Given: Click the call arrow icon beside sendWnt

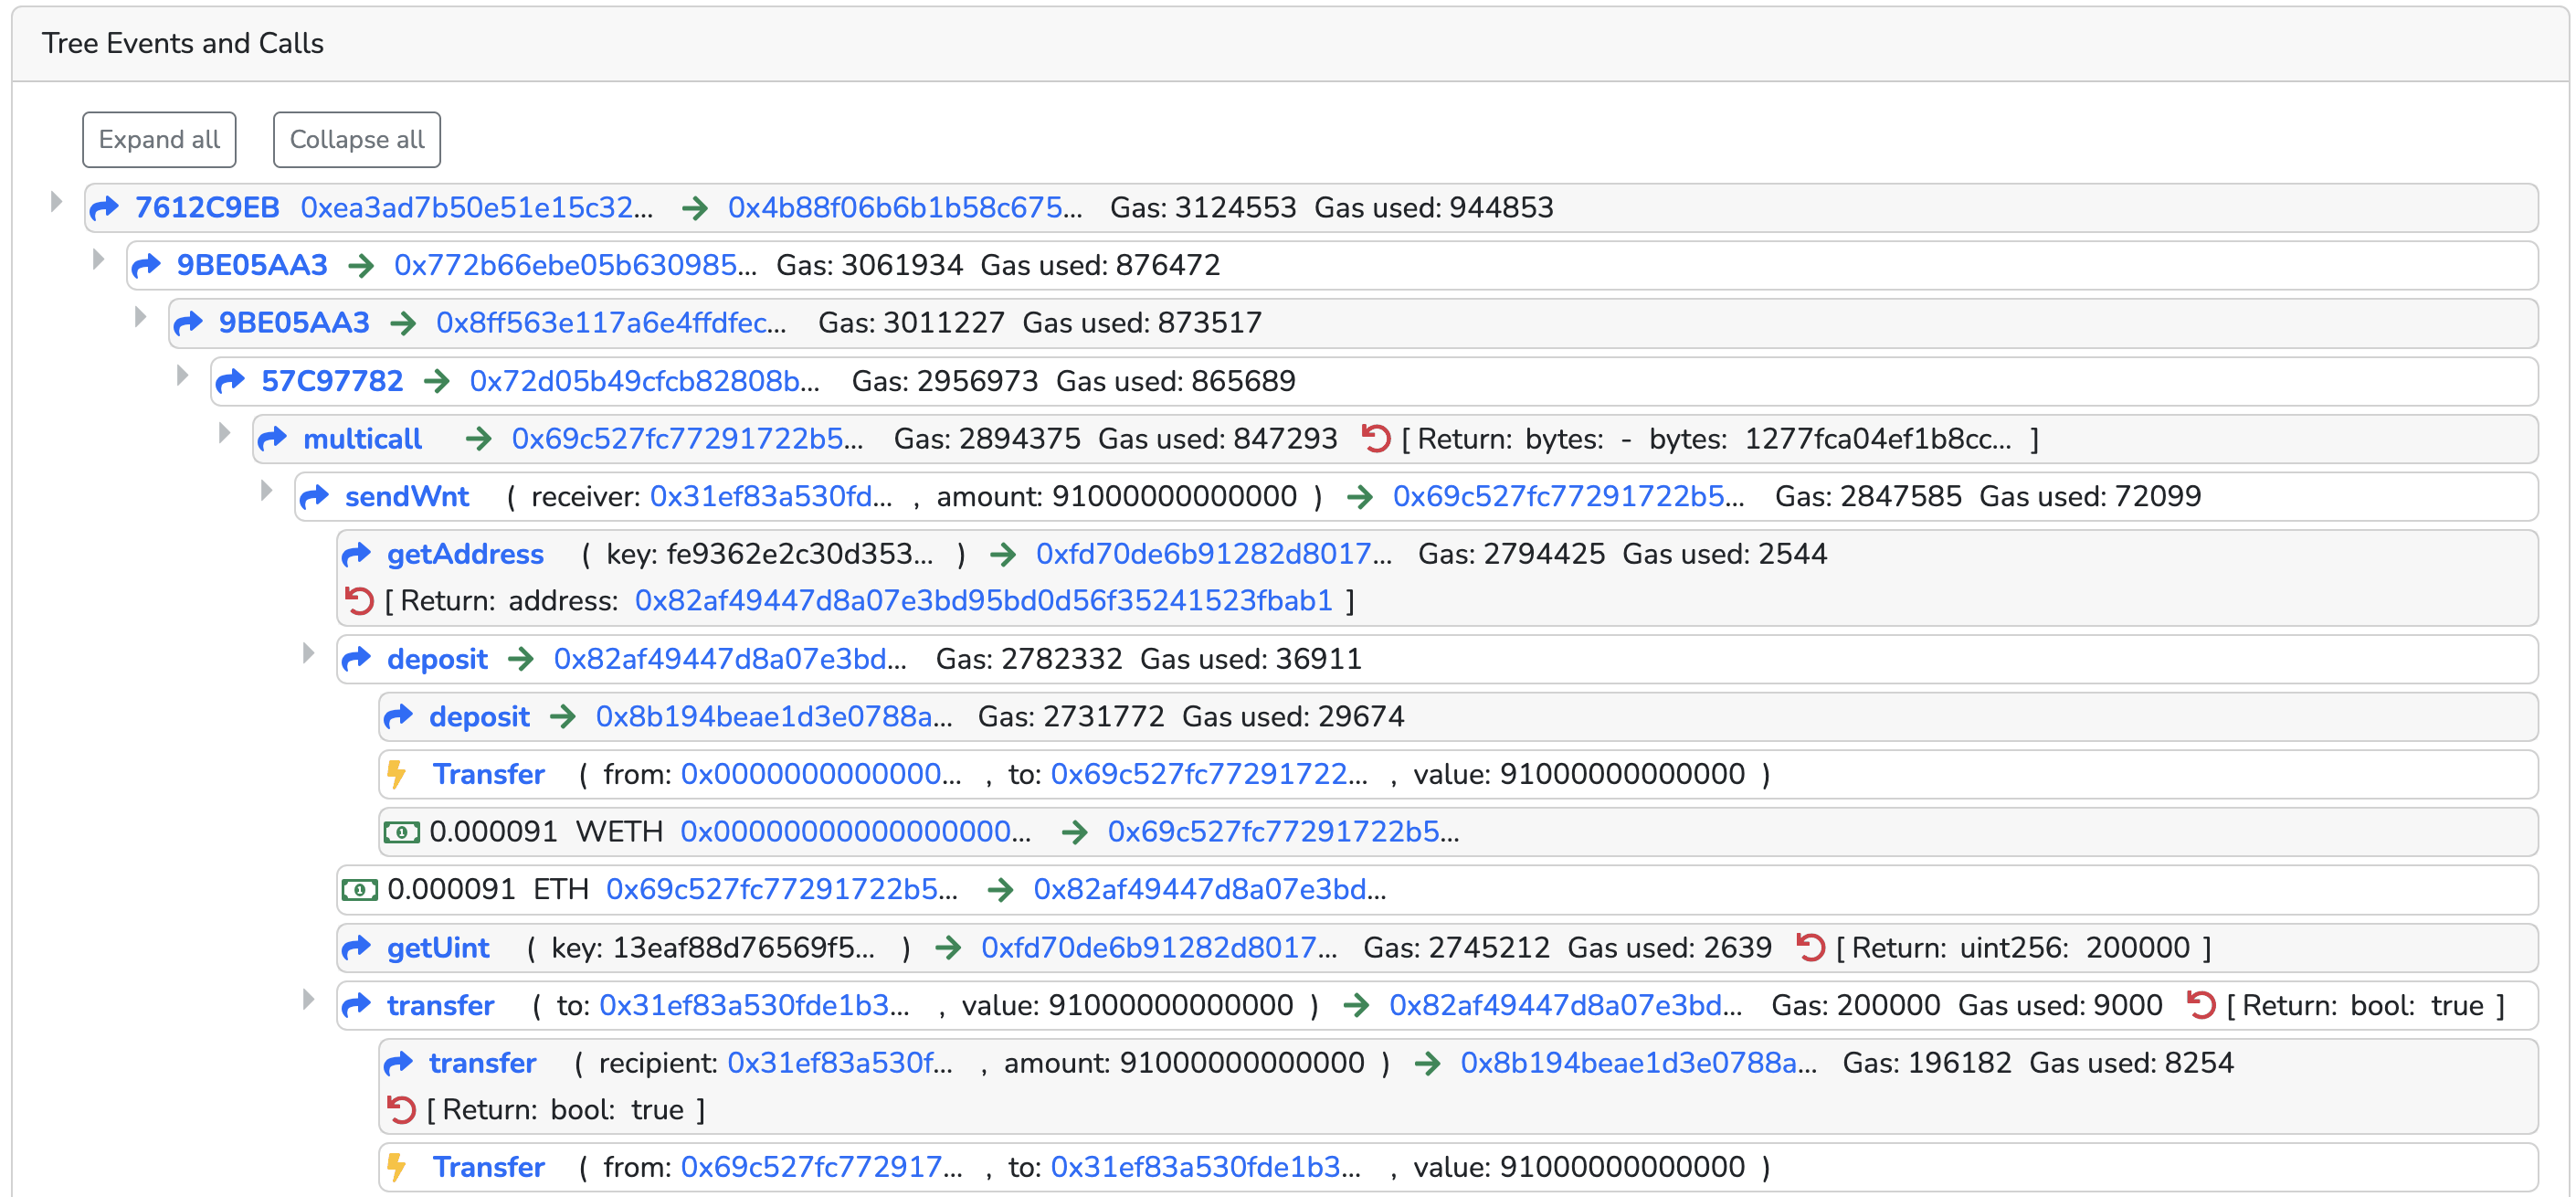Looking at the screenshot, I should (314, 497).
